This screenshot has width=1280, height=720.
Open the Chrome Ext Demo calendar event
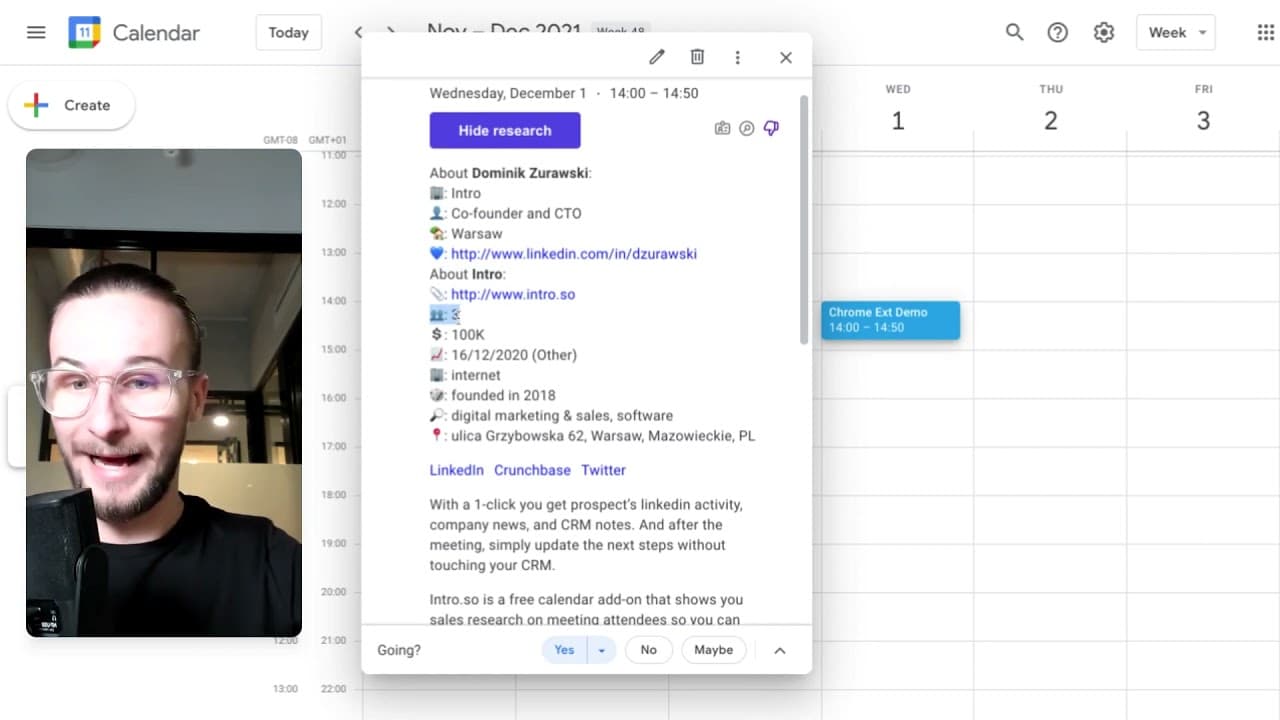(x=890, y=320)
